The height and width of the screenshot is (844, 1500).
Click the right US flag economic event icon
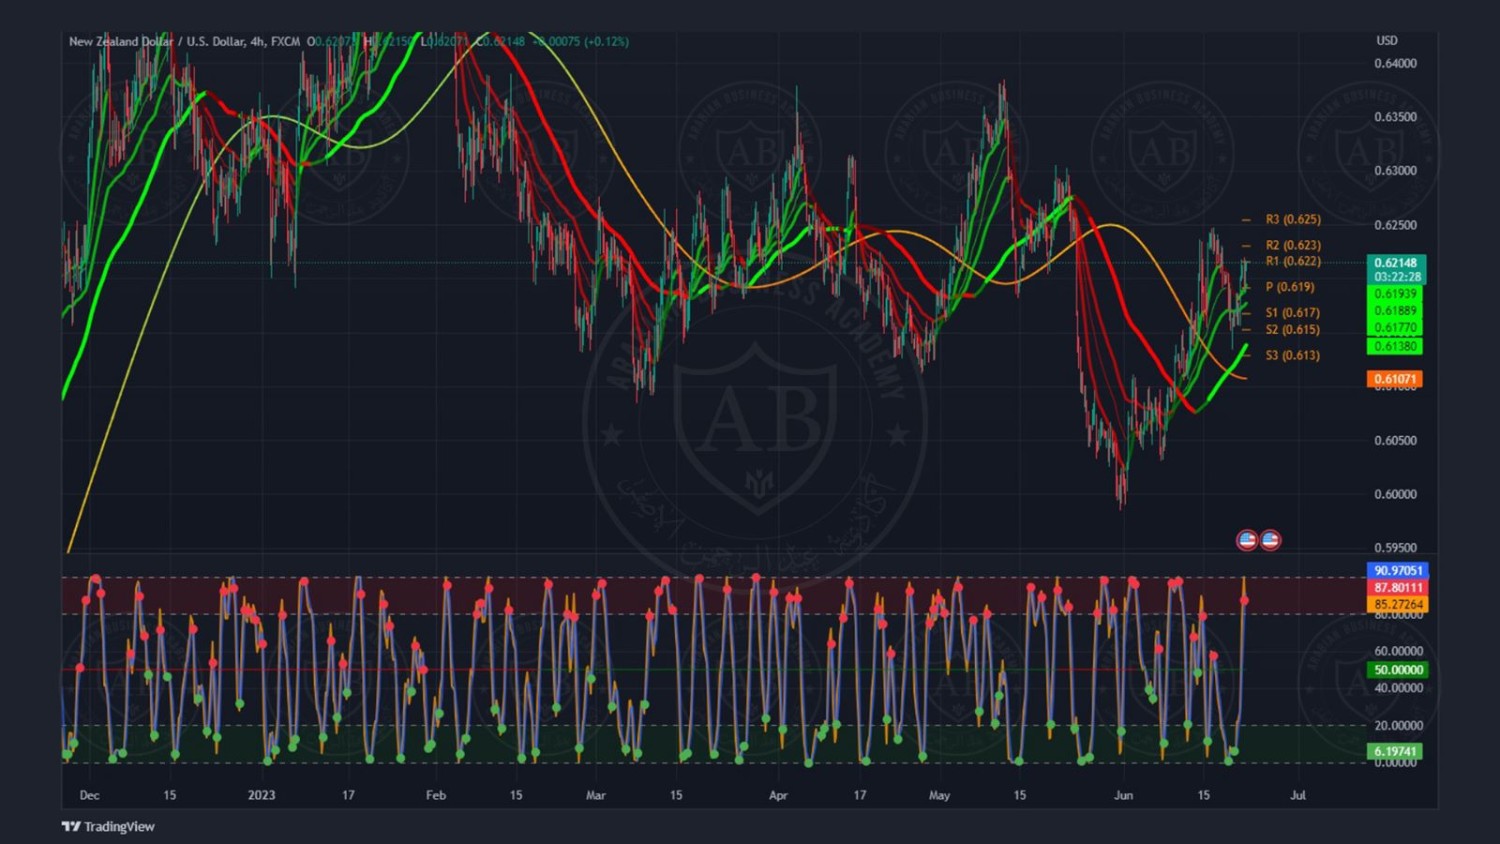point(1270,540)
